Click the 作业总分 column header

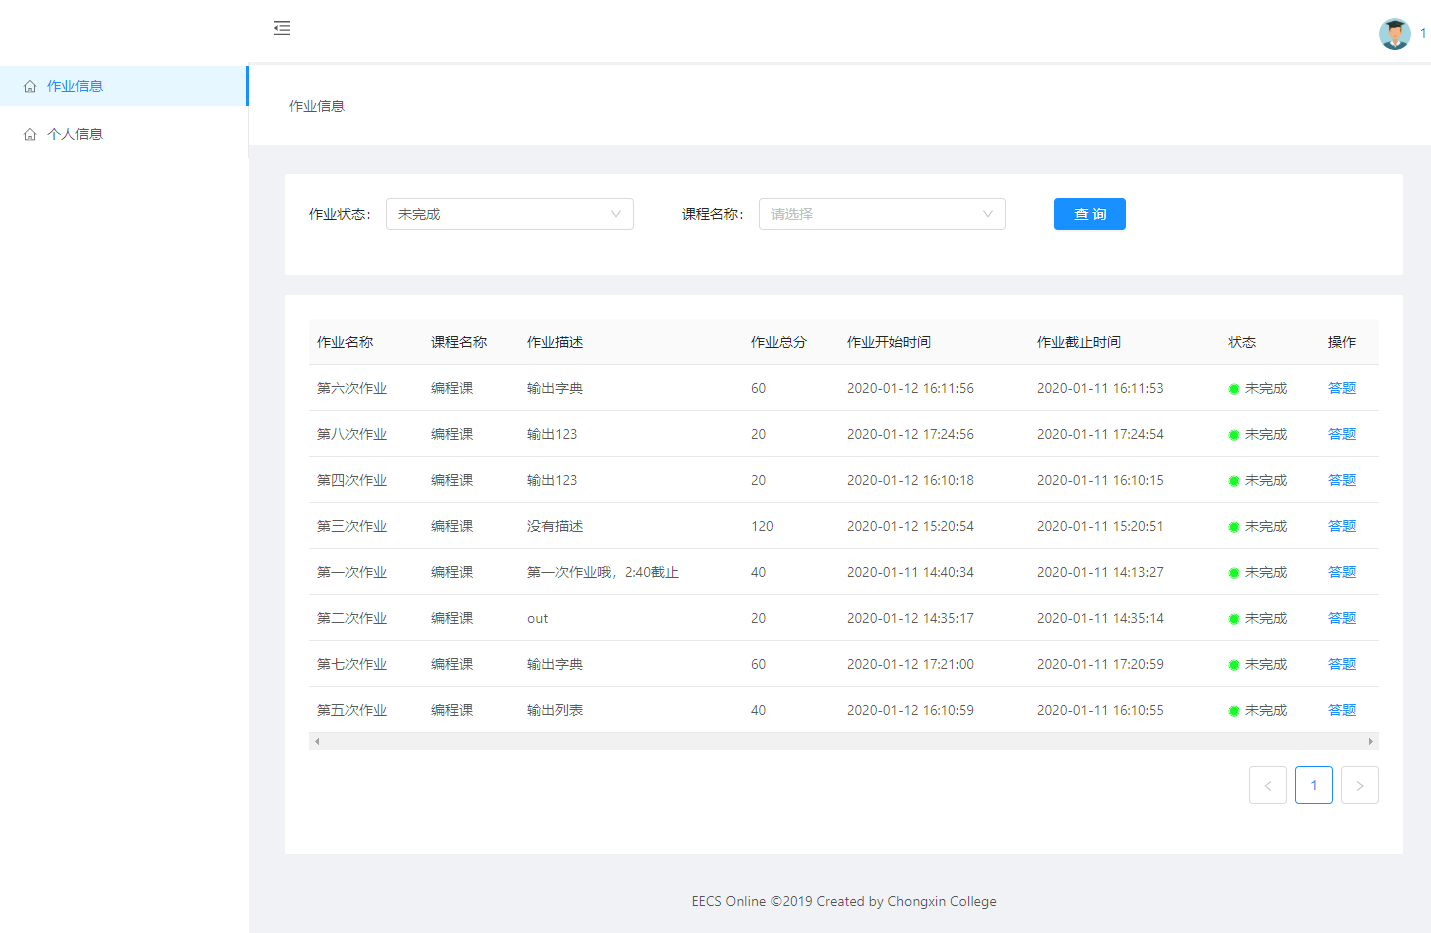779,342
